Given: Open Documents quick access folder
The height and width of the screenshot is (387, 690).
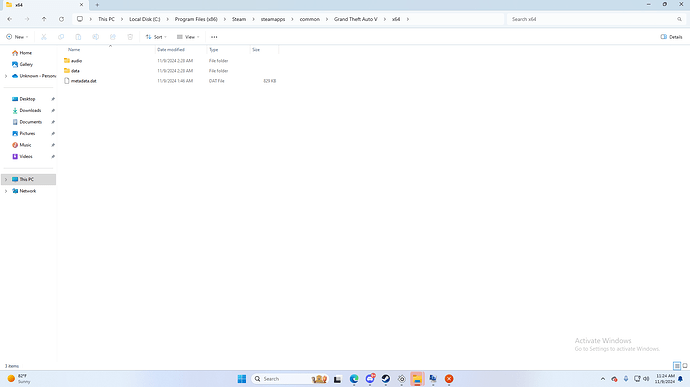Looking at the screenshot, I should point(30,122).
